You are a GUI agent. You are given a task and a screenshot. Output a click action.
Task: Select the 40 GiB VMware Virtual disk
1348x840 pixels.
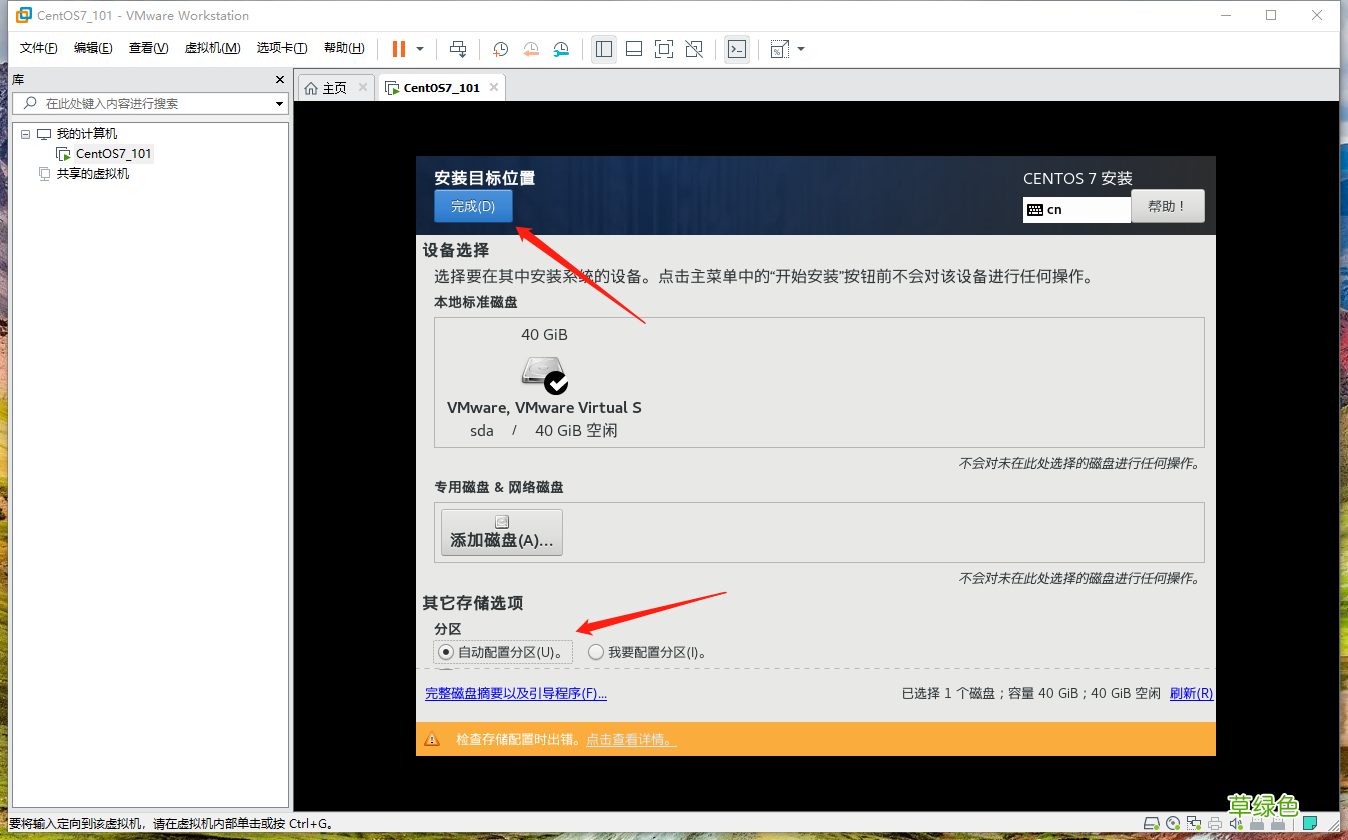[544, 380]
